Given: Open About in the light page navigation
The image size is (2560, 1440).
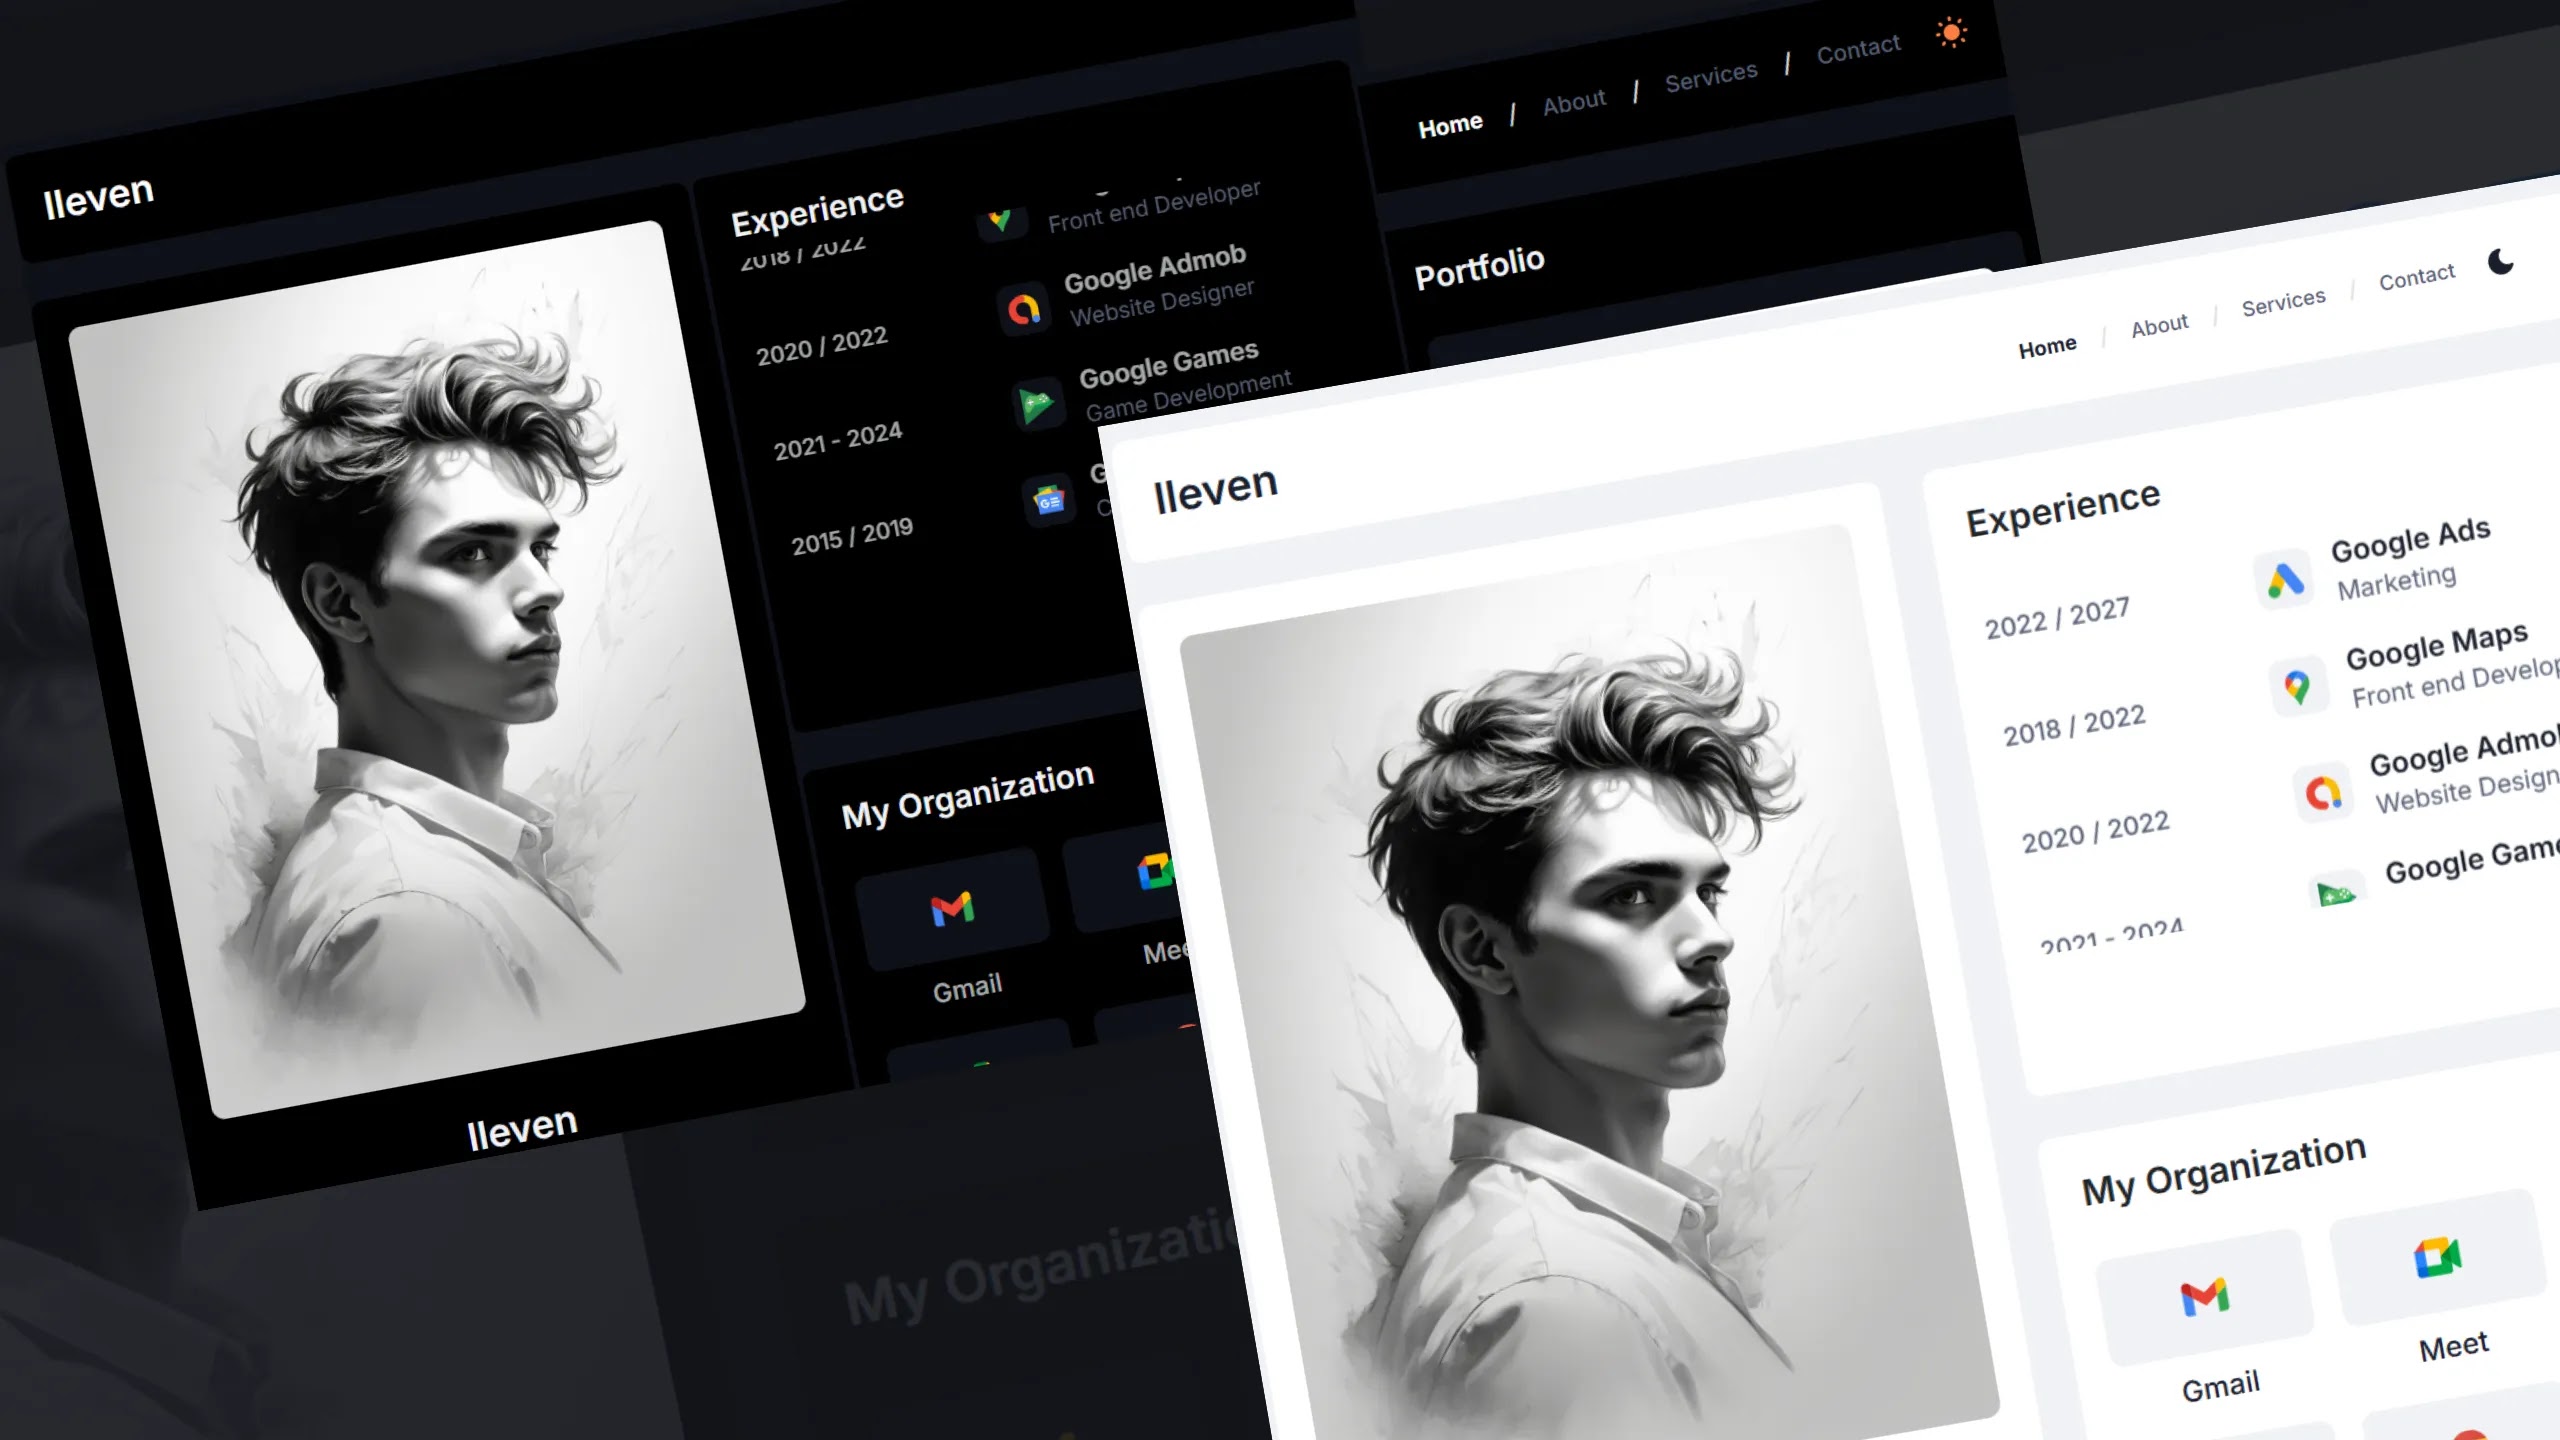Looking at the screenshot, I should [x=2159, y=326].
